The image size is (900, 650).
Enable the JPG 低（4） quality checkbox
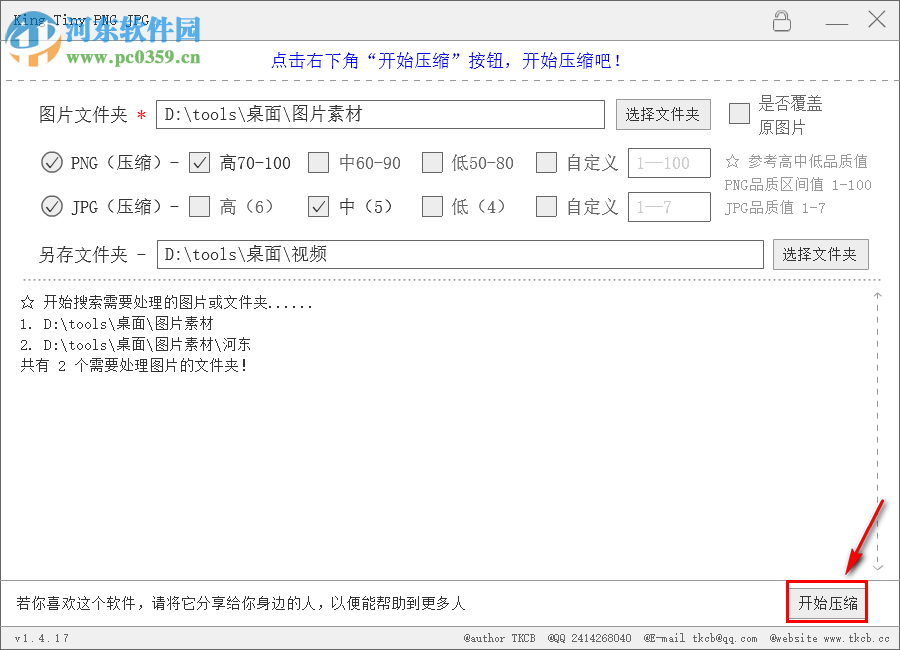coord(432,207)
